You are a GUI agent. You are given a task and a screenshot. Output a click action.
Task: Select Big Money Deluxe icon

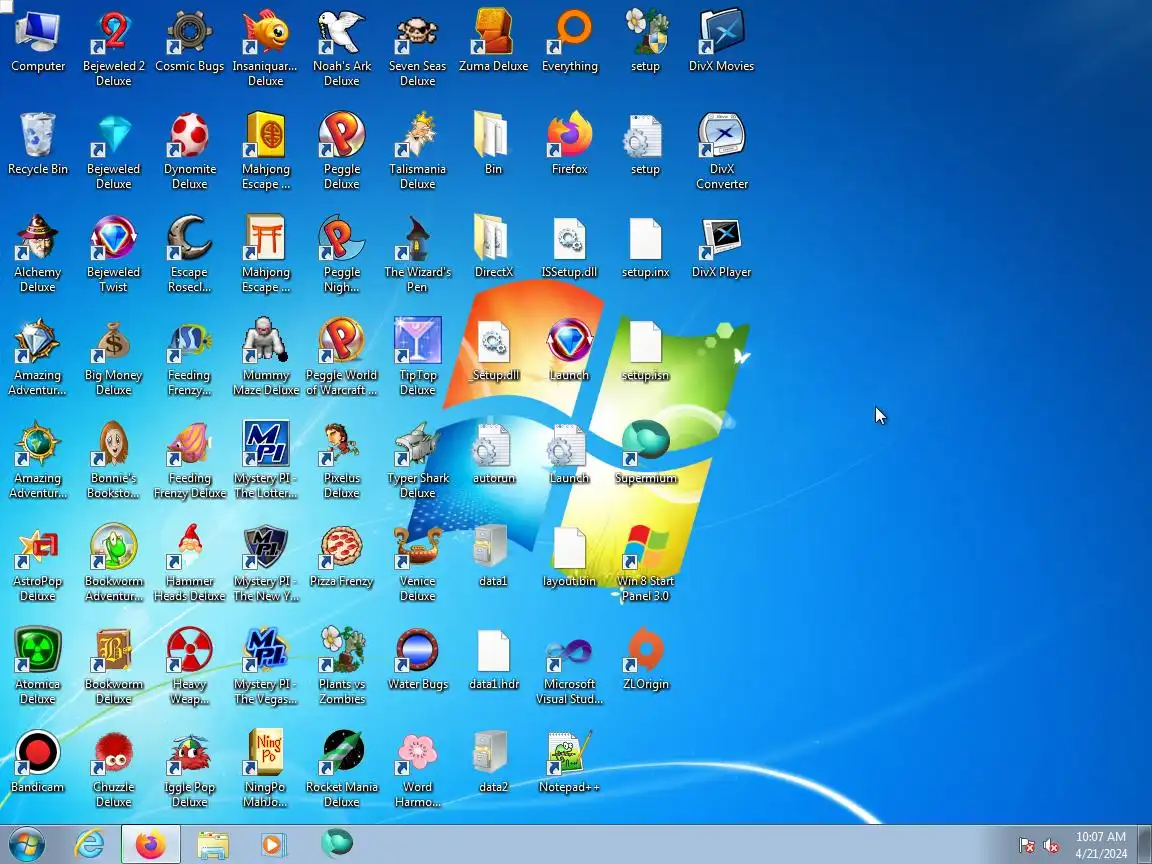point(114,342)
